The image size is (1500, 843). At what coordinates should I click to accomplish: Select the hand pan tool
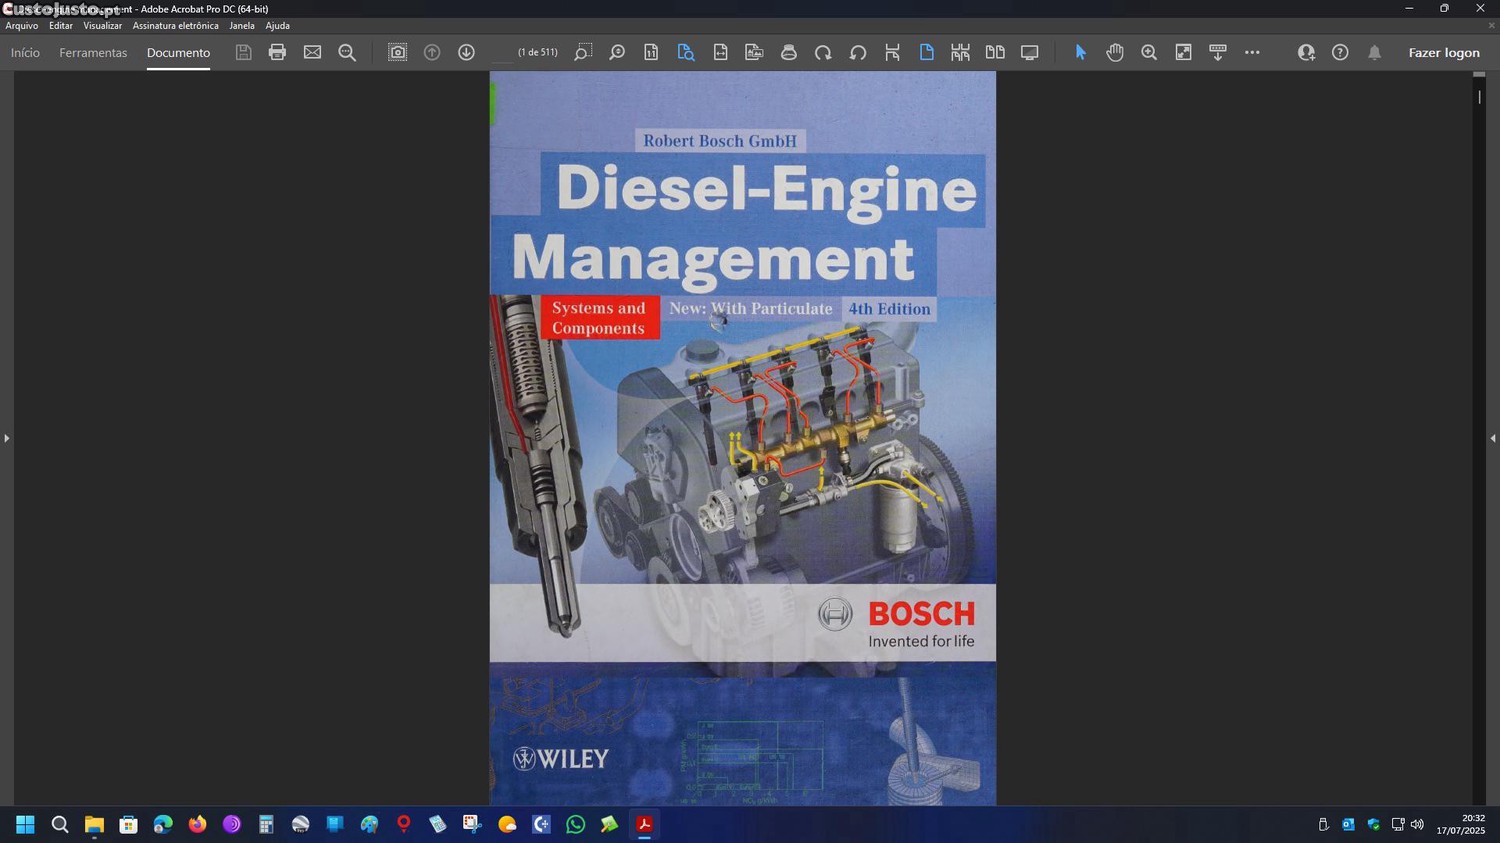(x=1115, y=52)
